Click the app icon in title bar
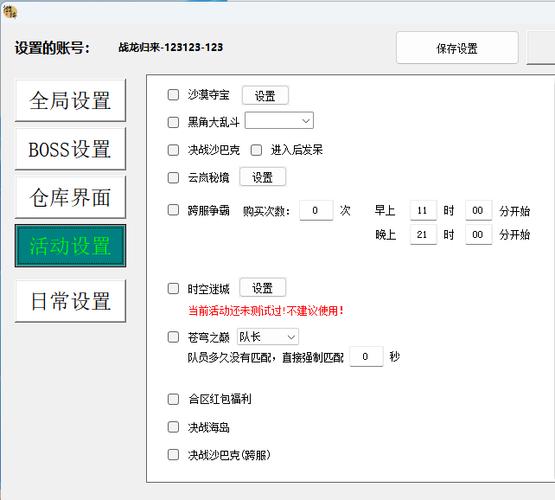Image resolution: width=555 pixels, height=500 pixels. tap(10, 12)
